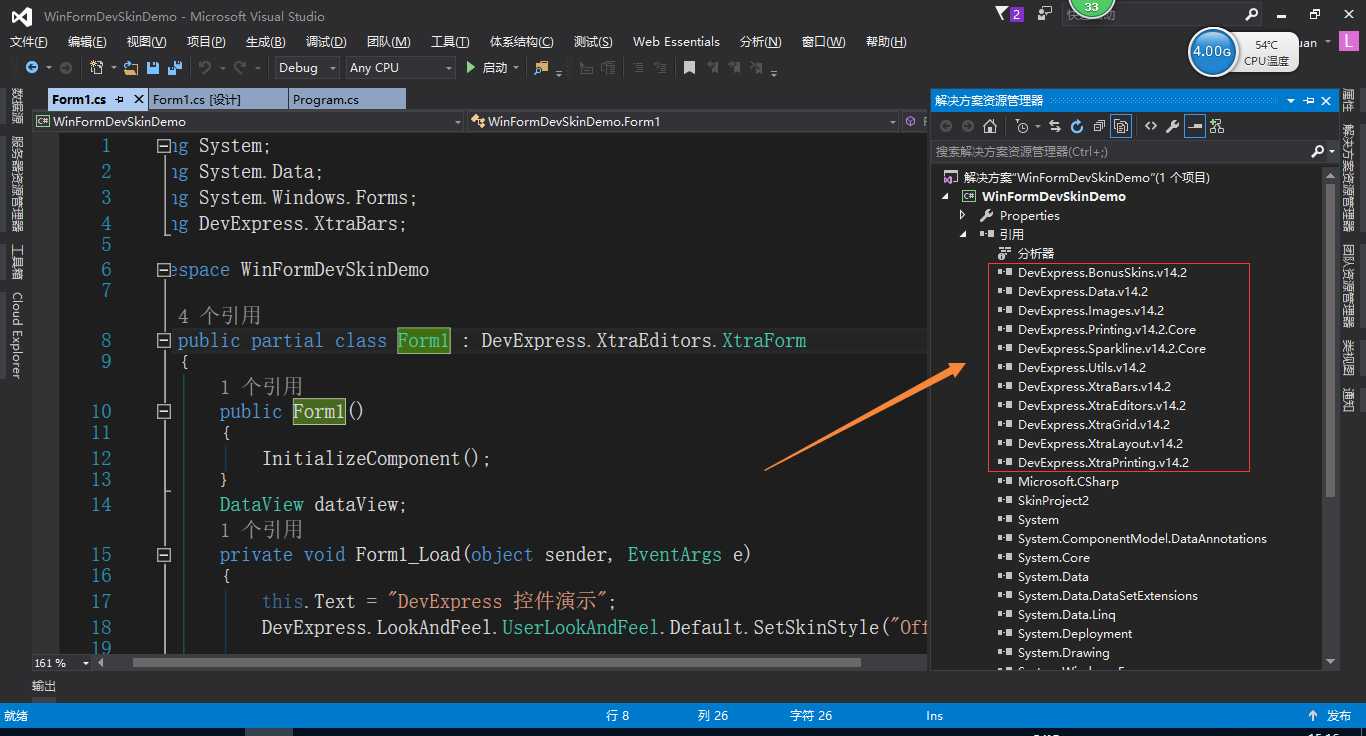Collapse the Form1_Load method outlining box
This screenshot has height=736, width=1366.
[x=164, y=555]
